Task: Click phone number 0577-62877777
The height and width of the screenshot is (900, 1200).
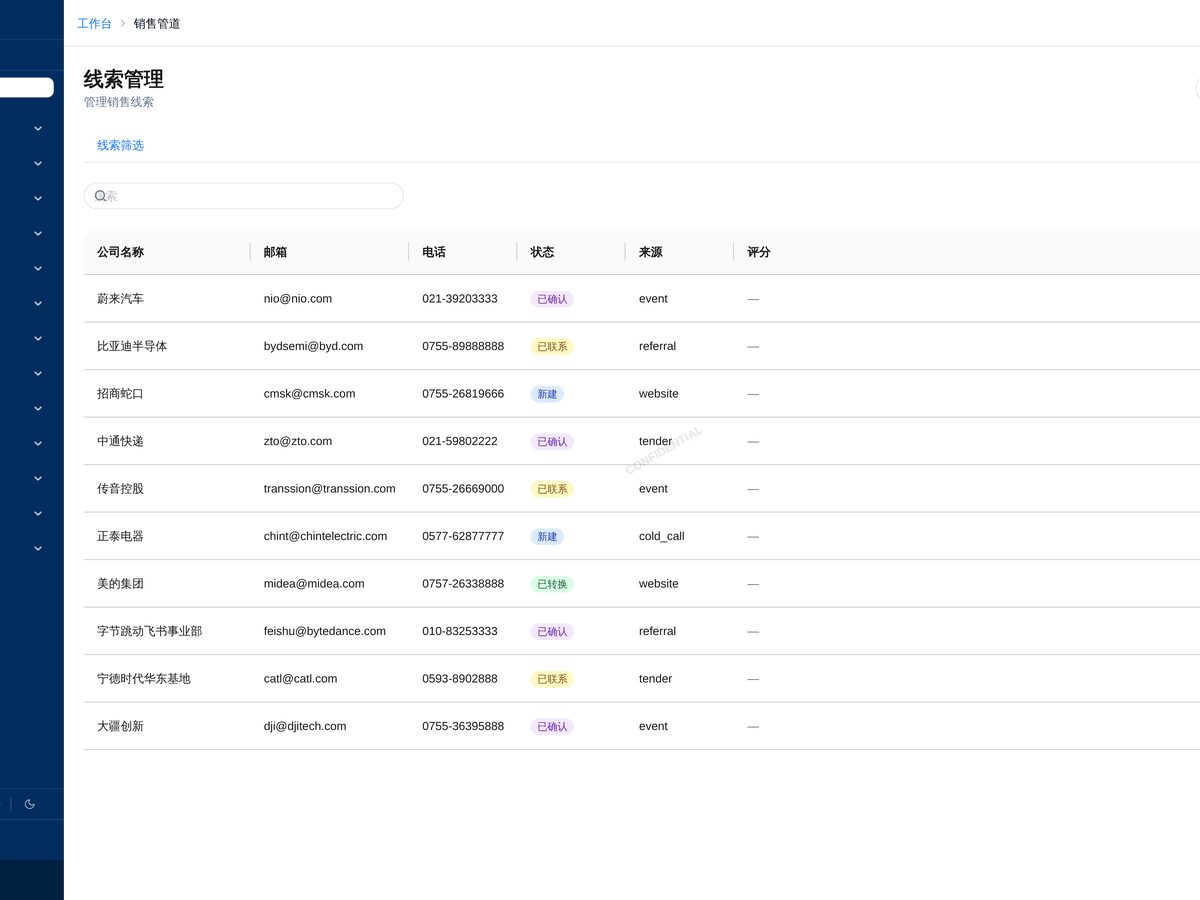Action: (x=463, y=536)
